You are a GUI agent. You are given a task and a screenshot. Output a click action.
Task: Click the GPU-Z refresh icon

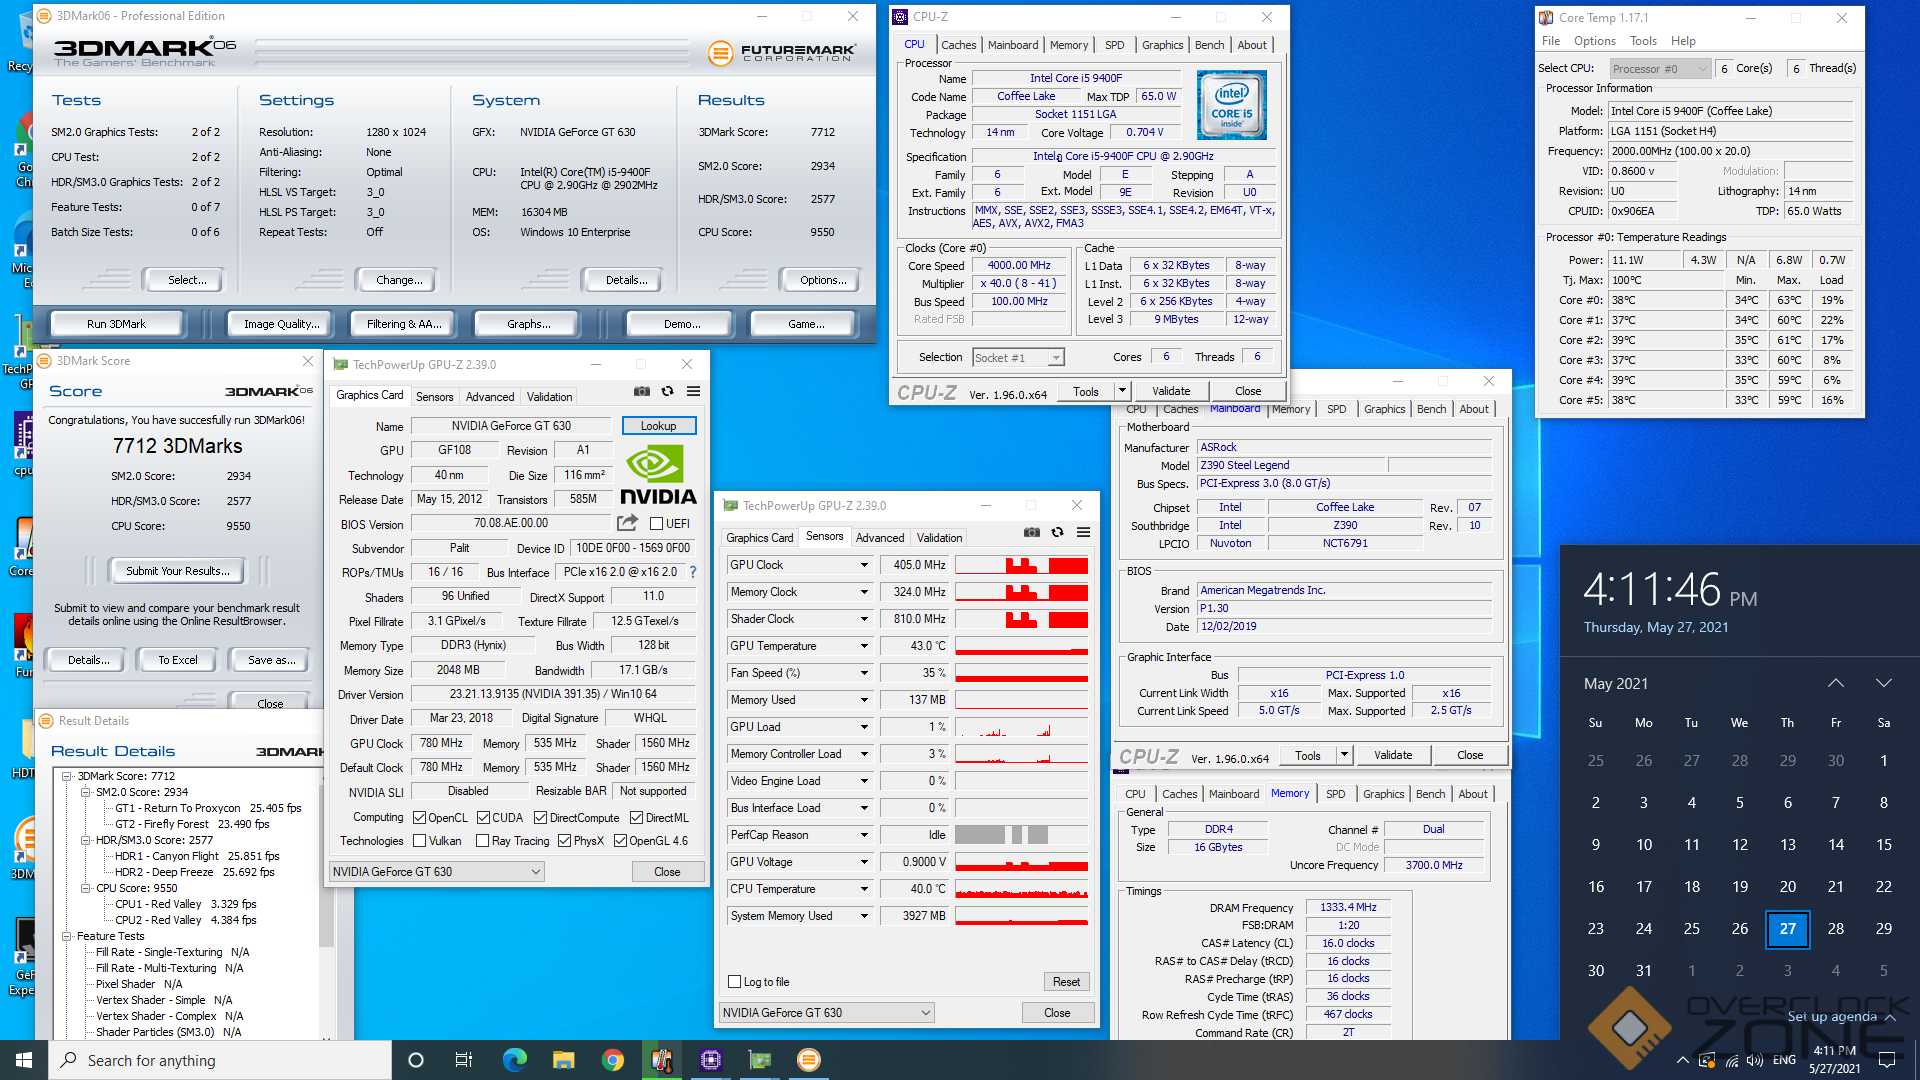coord(668,391)
